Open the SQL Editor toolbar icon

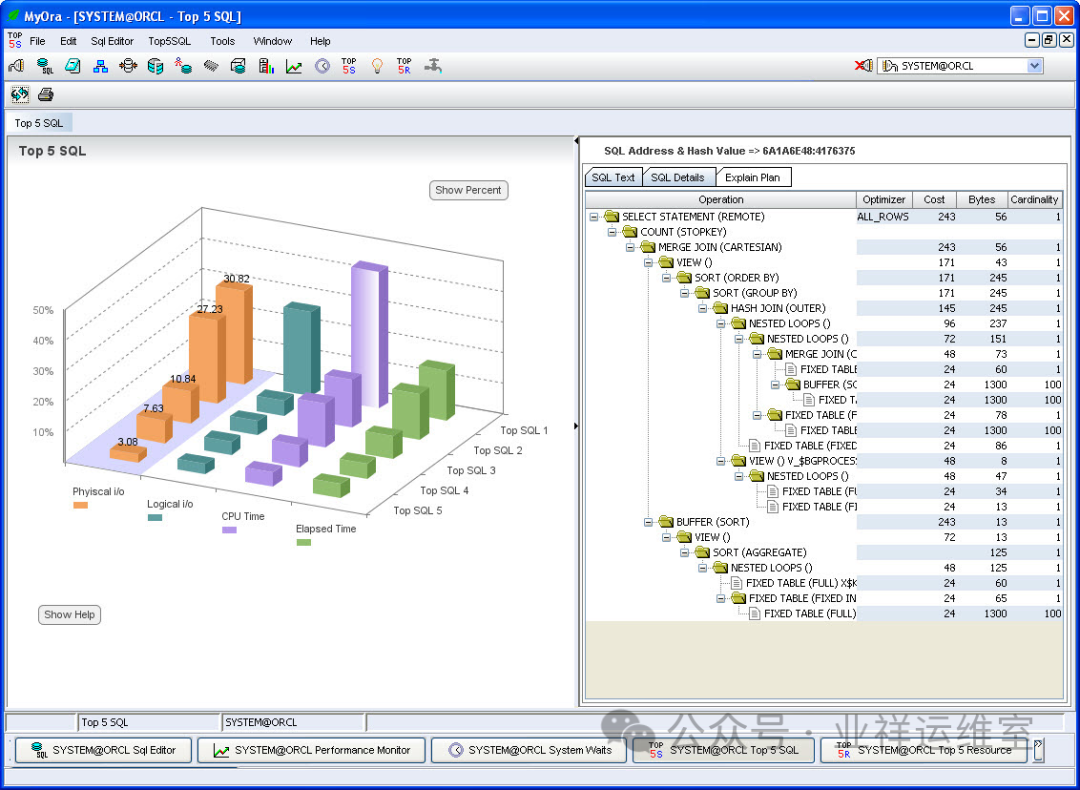tap(45, 66)
